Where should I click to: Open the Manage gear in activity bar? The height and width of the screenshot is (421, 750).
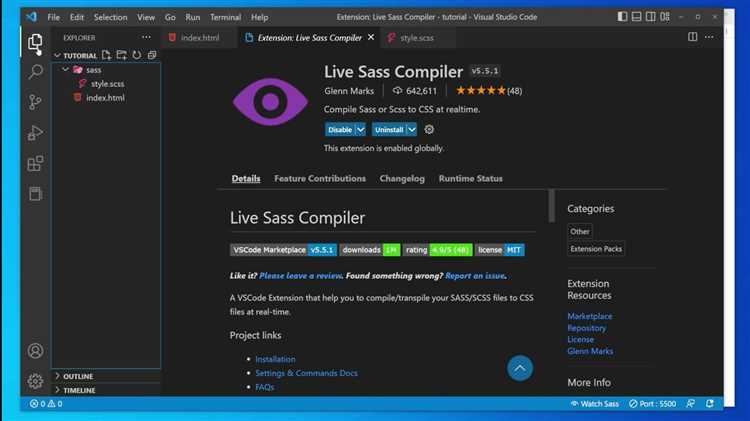tap(35, 381)
